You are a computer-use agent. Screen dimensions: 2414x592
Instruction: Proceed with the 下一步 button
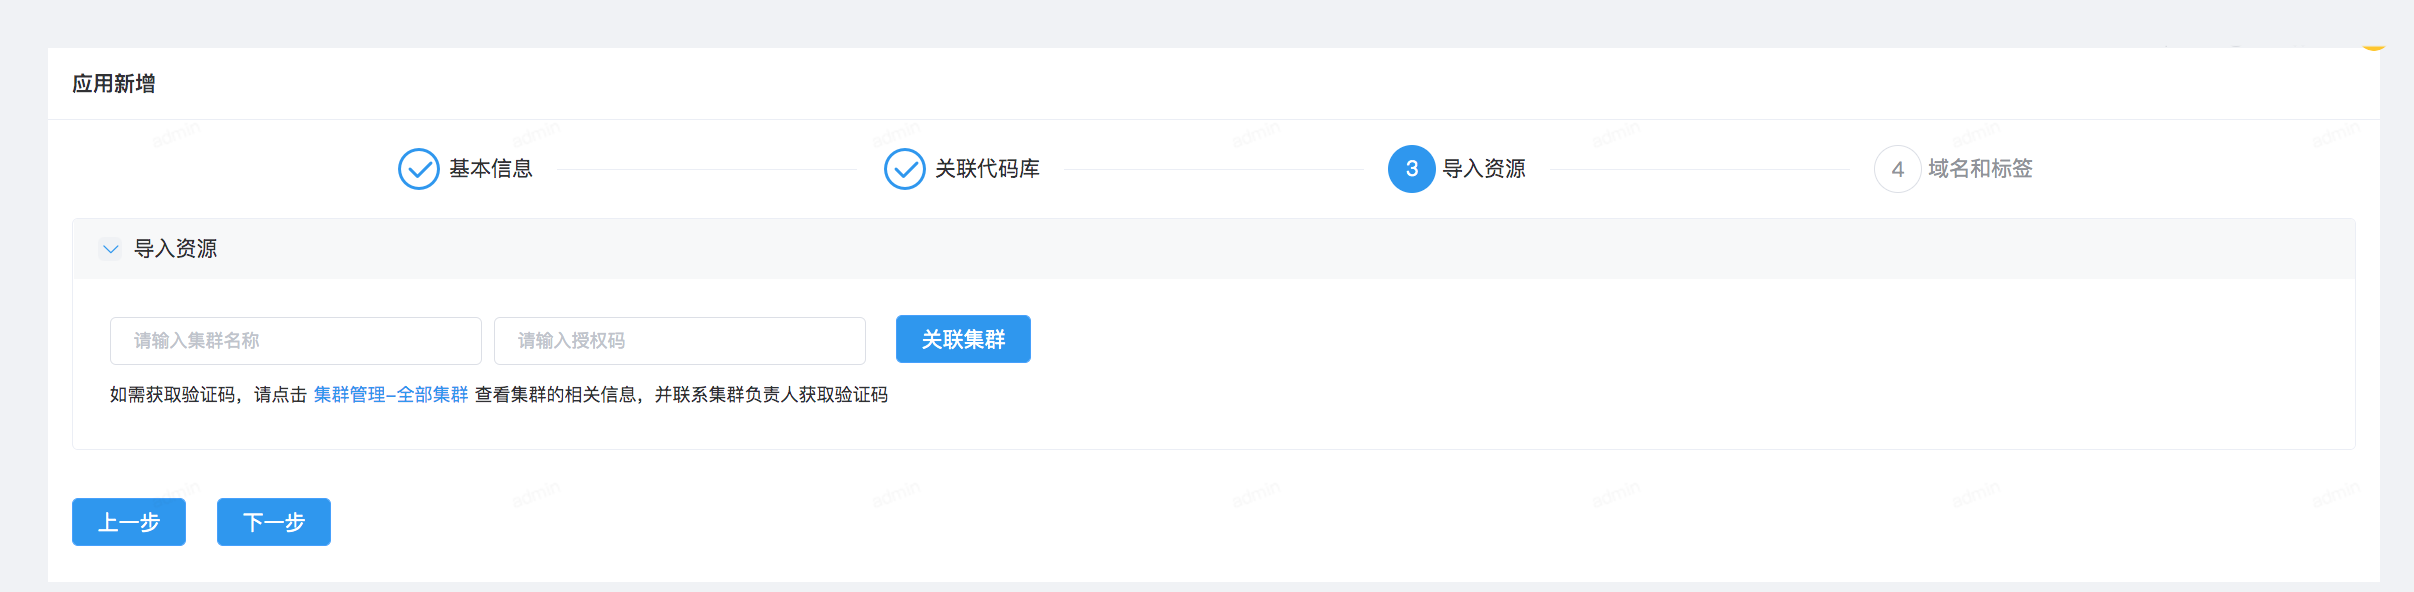click(x=274, y=522)
